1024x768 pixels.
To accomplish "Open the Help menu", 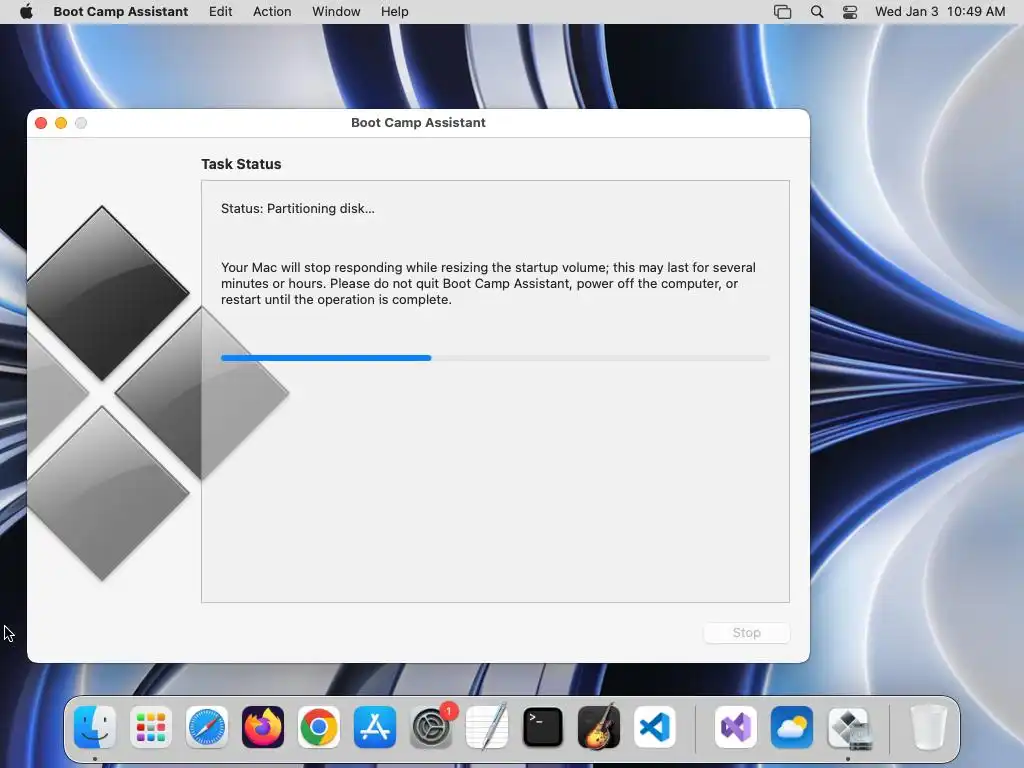I will coord(394,12).
